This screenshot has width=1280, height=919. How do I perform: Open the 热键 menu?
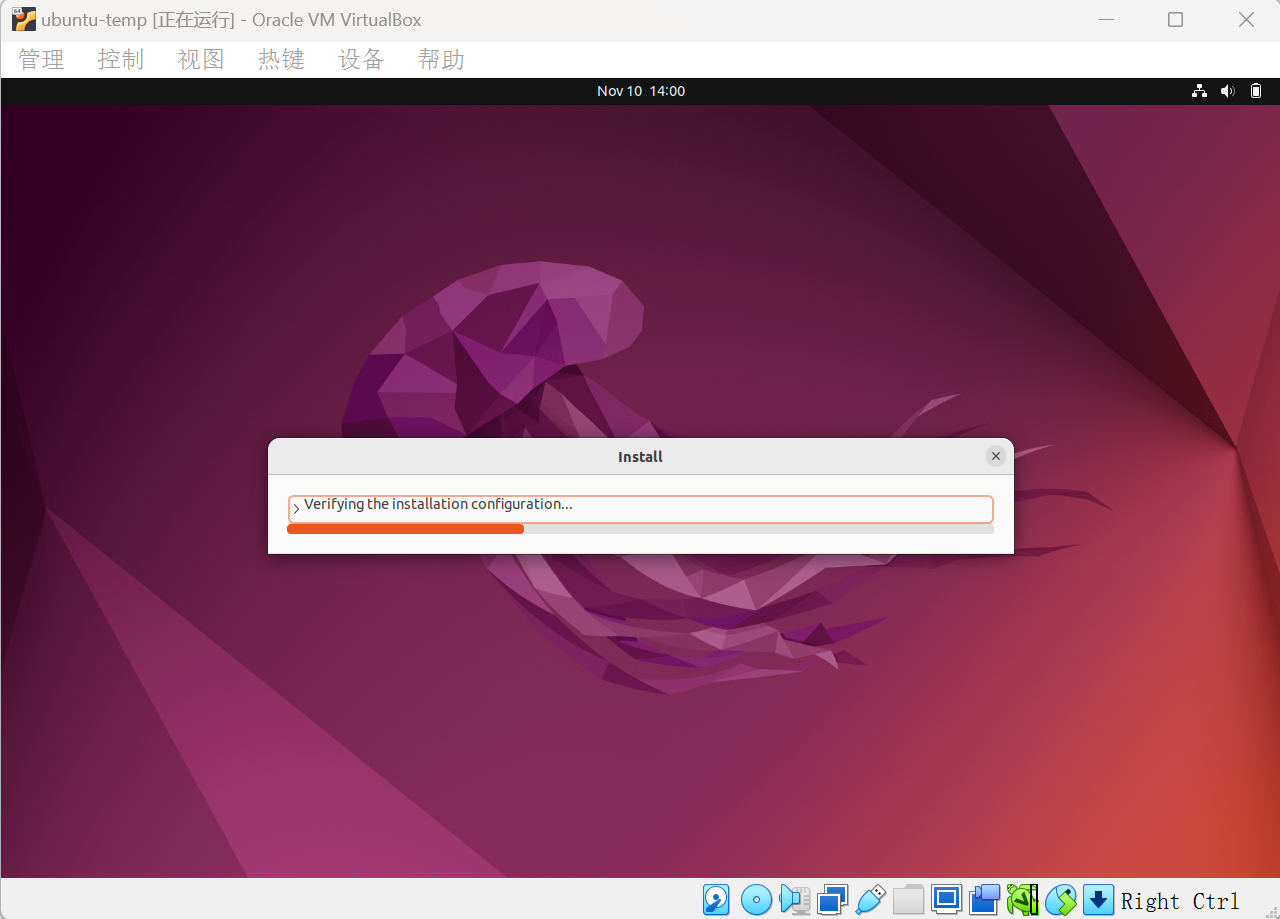(x=281, y=60)
